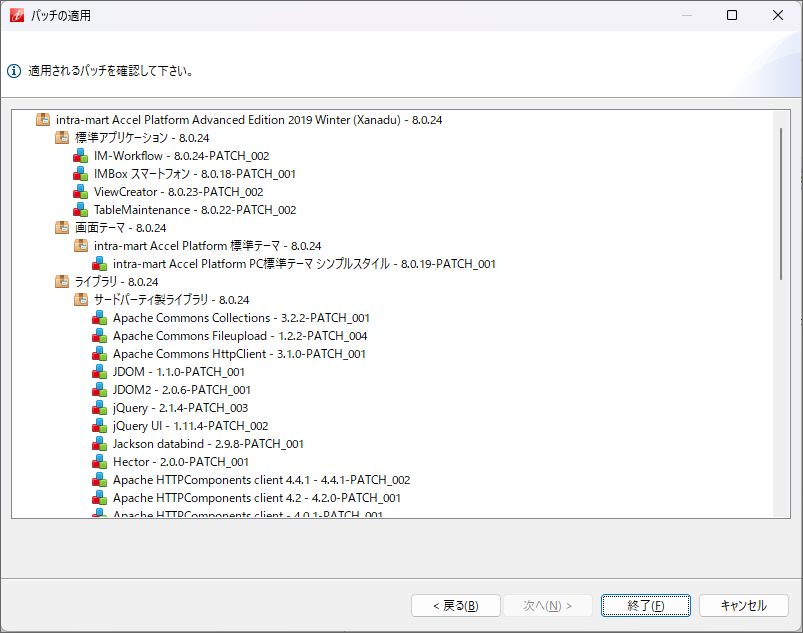Click the module icon for PC標準テーマ シンプルスタイル

99,264
